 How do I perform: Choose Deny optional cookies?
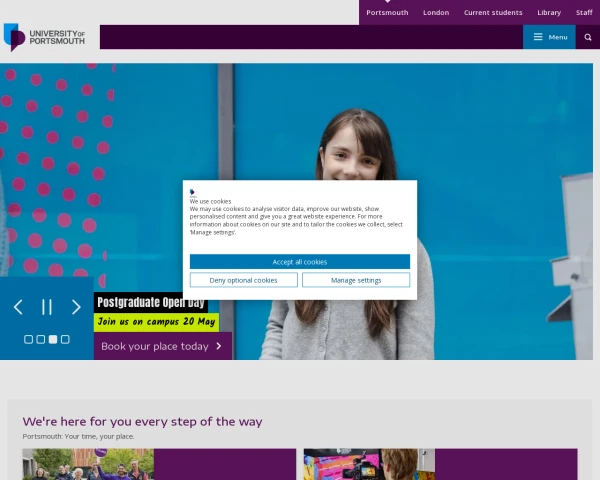[243, 280]
